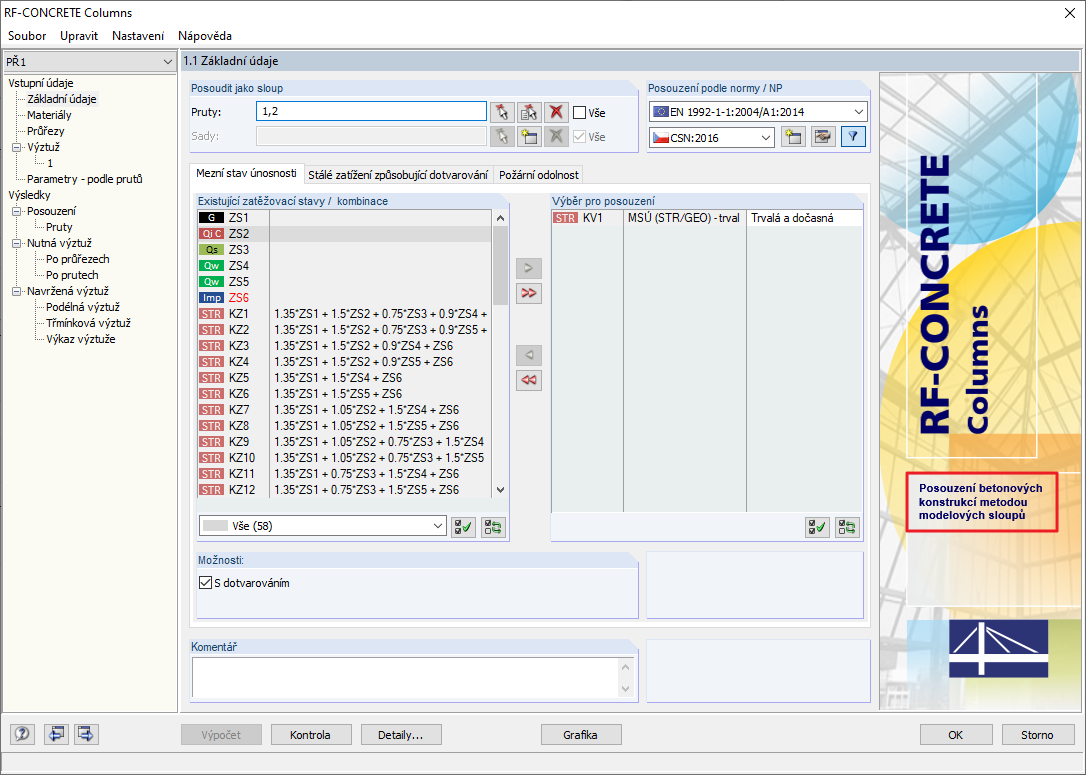Select Průřezy in the tree
This screenshot has height=775, width=1086.
[x=46, y=131]
